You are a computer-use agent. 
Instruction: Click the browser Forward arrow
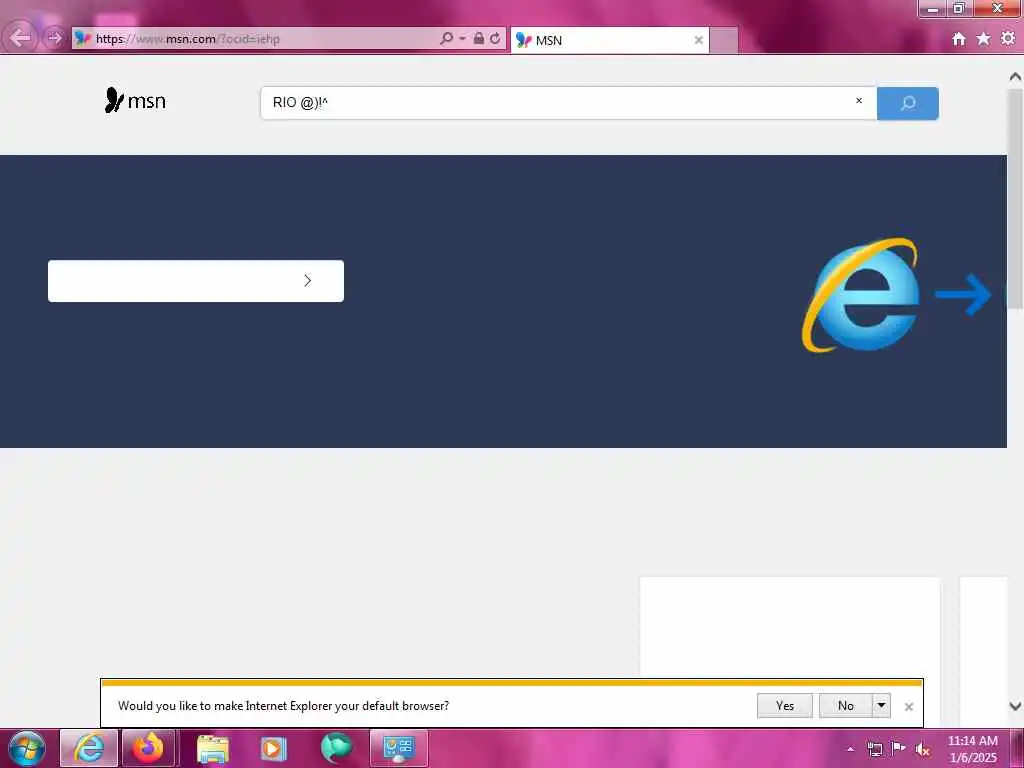click(x=54, y=38)
